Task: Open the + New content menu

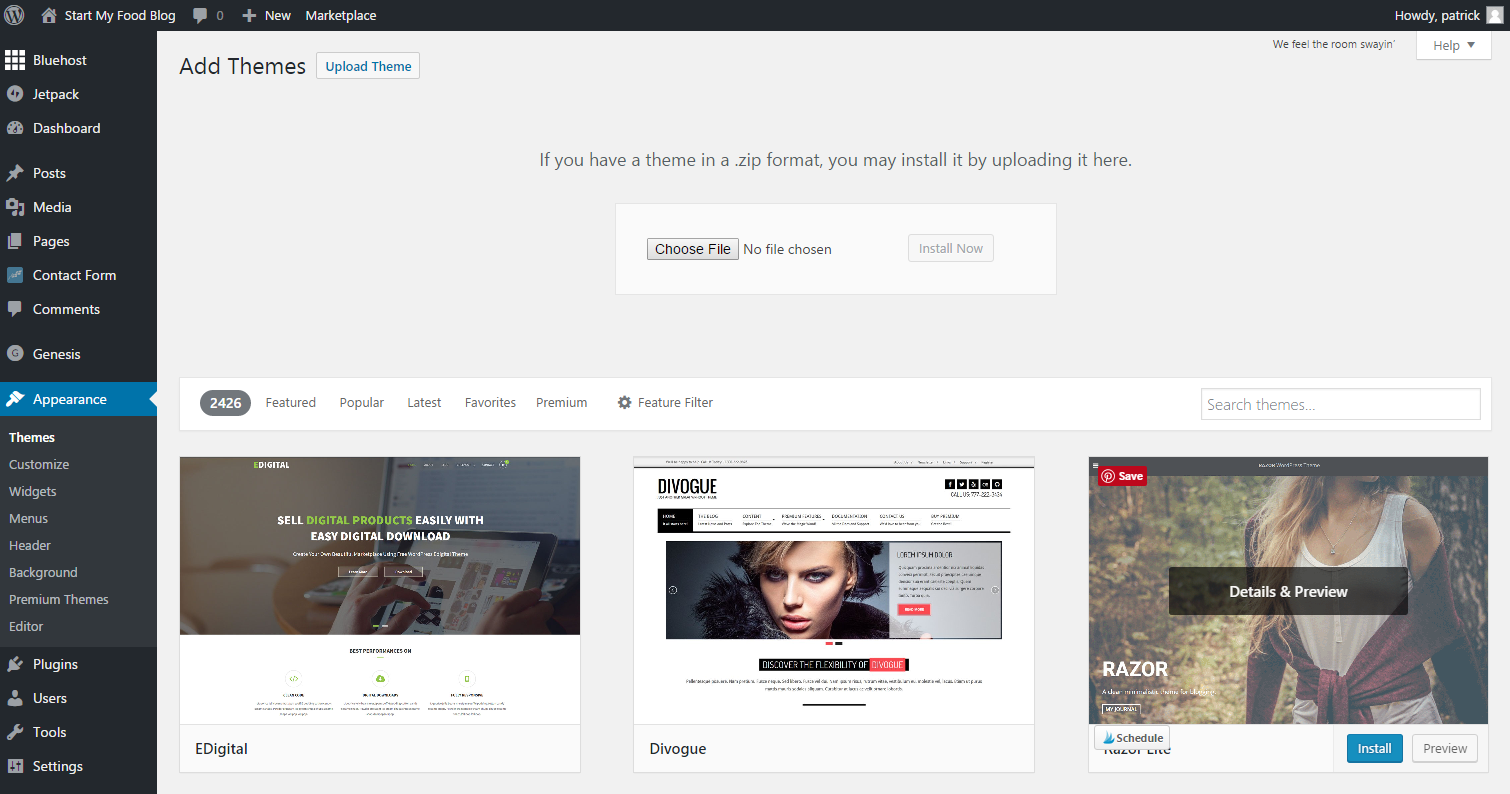Action: [267, 15]
